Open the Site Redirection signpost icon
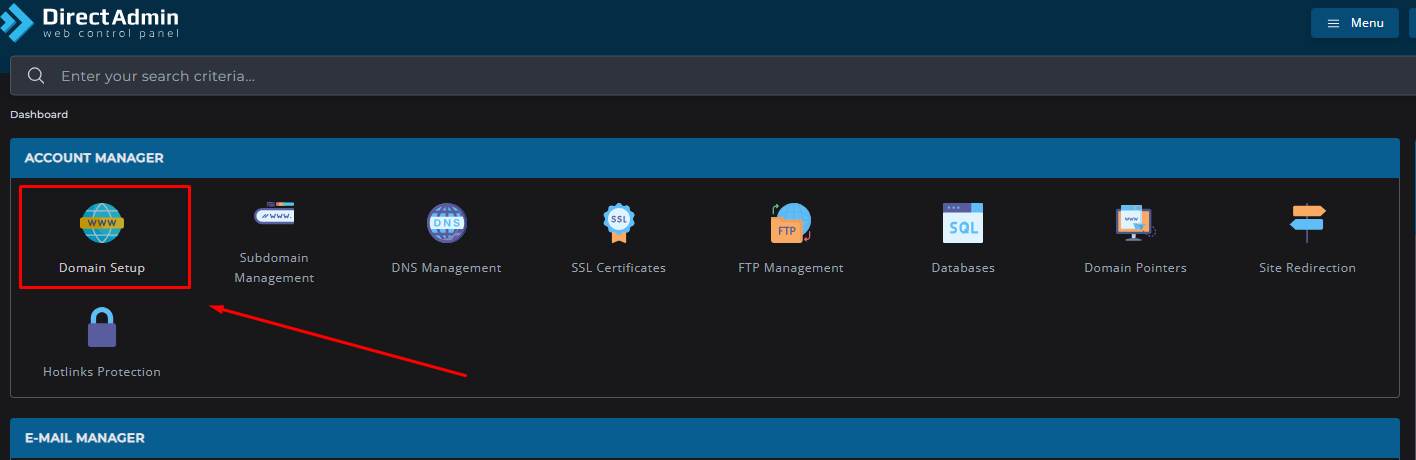Viewport: 1416px width, 460px height. [x=1307, y=223]
